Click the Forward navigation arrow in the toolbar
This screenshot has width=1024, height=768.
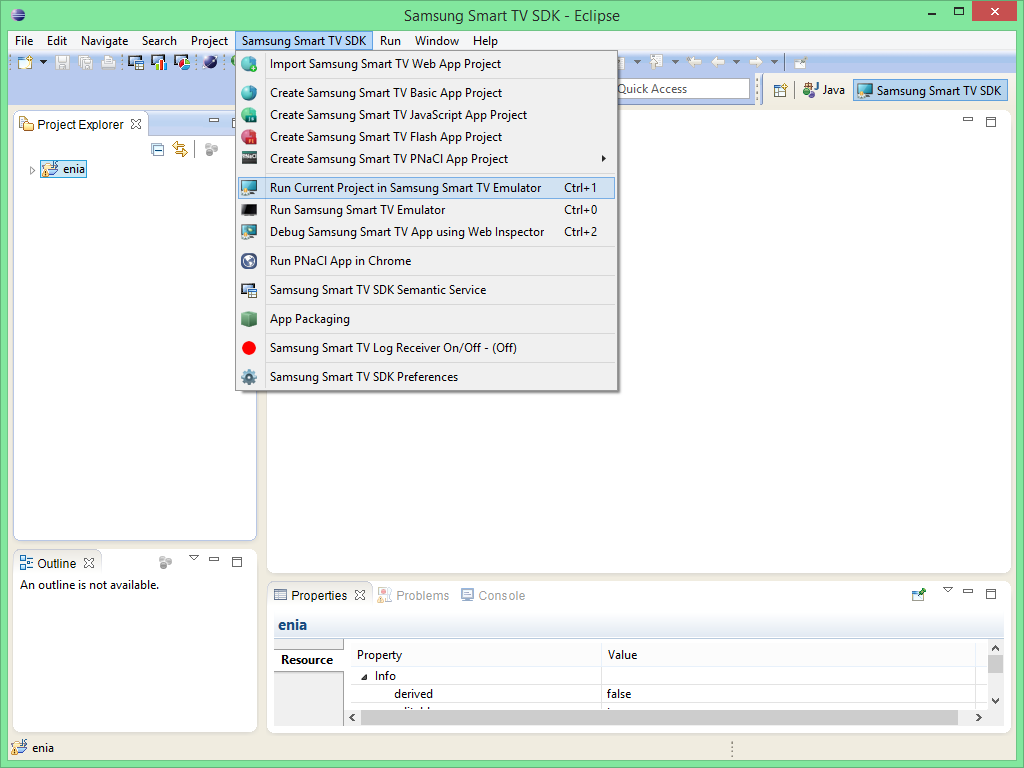(x=756, y=62)
